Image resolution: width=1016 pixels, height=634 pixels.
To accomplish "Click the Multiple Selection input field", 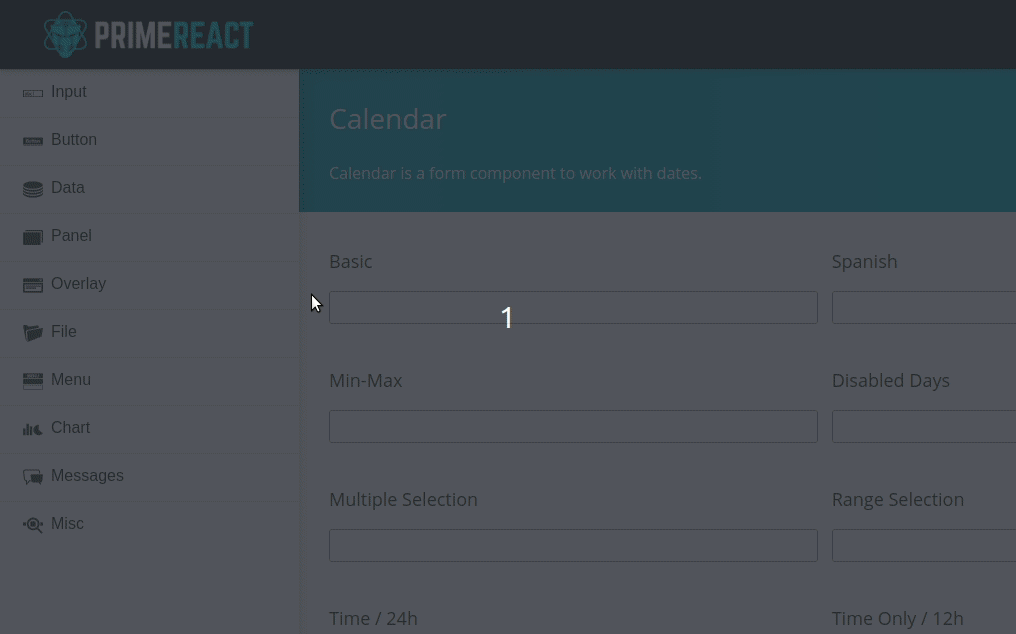I will pyautogui.click(x=573, y=545).
